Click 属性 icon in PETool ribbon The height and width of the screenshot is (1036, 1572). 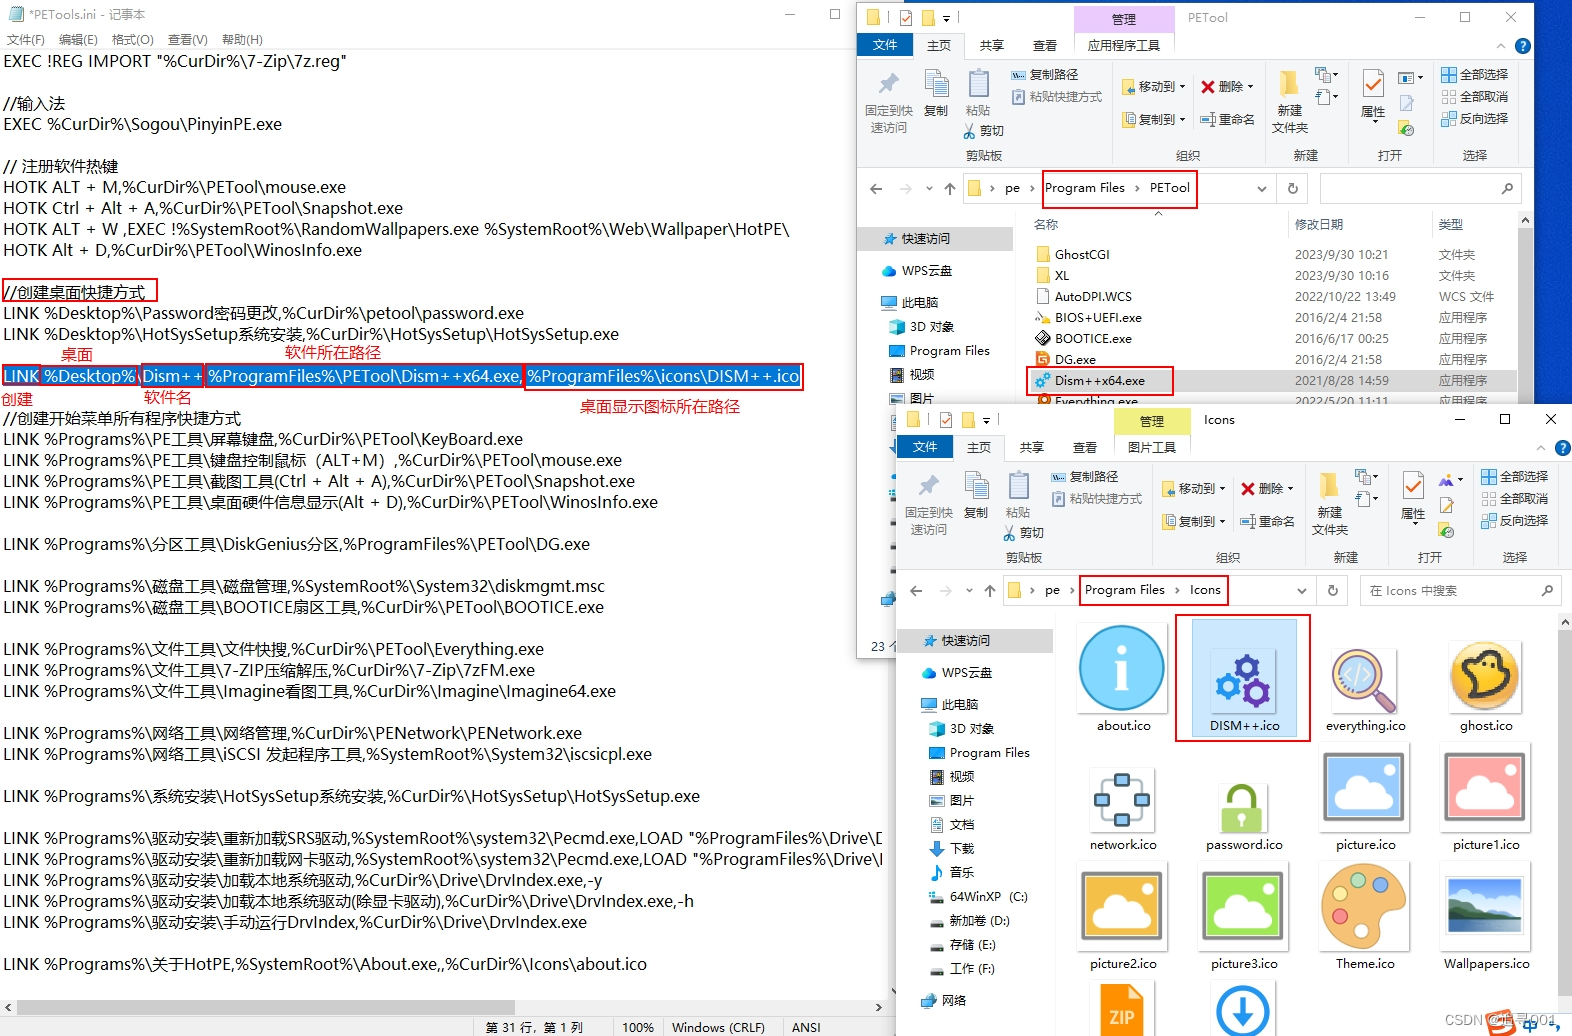point(1374,95)
